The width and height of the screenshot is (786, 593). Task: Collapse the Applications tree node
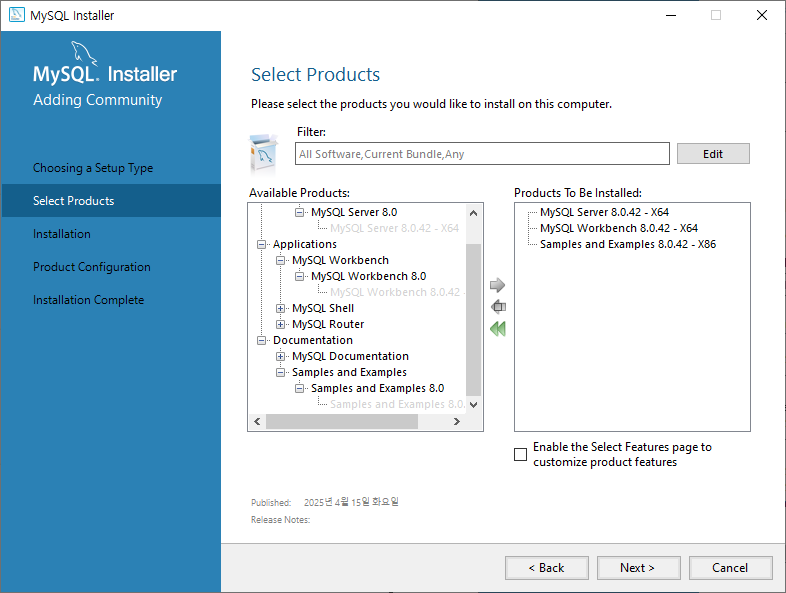261,245
